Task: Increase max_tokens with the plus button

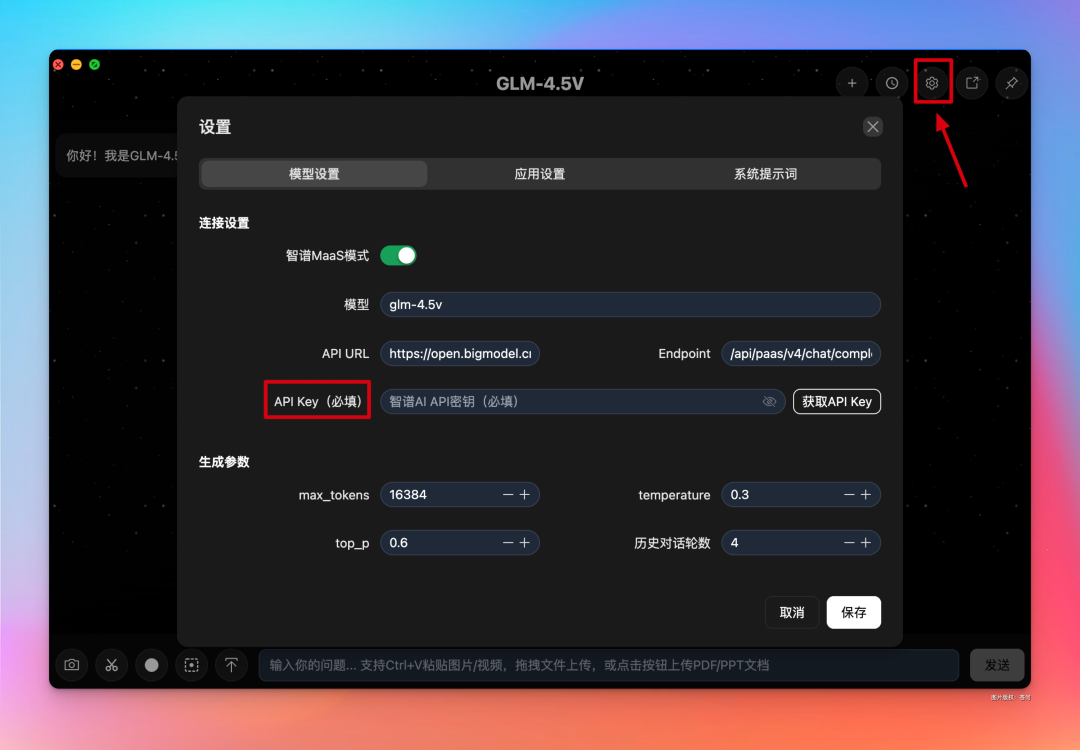Action: 525,494
